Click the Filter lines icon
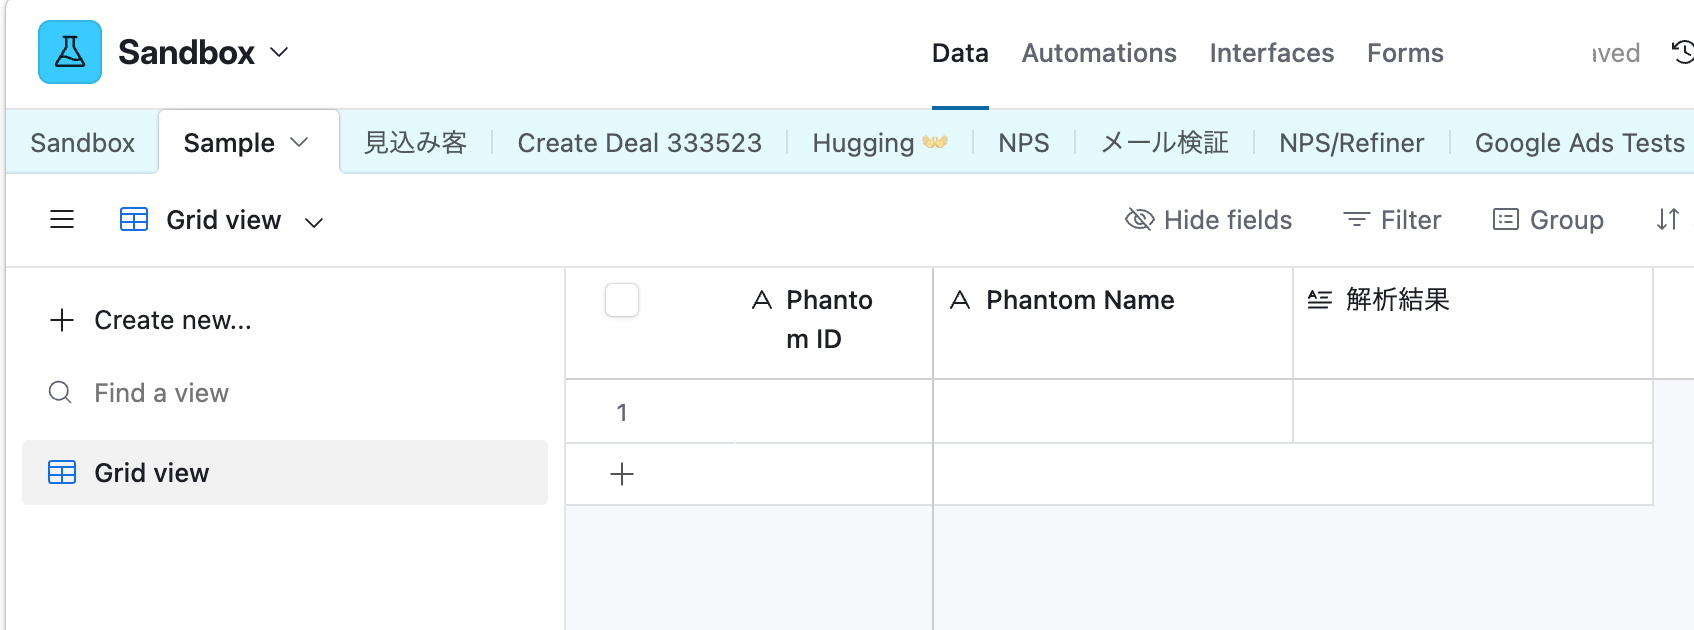 point(1356,220)
